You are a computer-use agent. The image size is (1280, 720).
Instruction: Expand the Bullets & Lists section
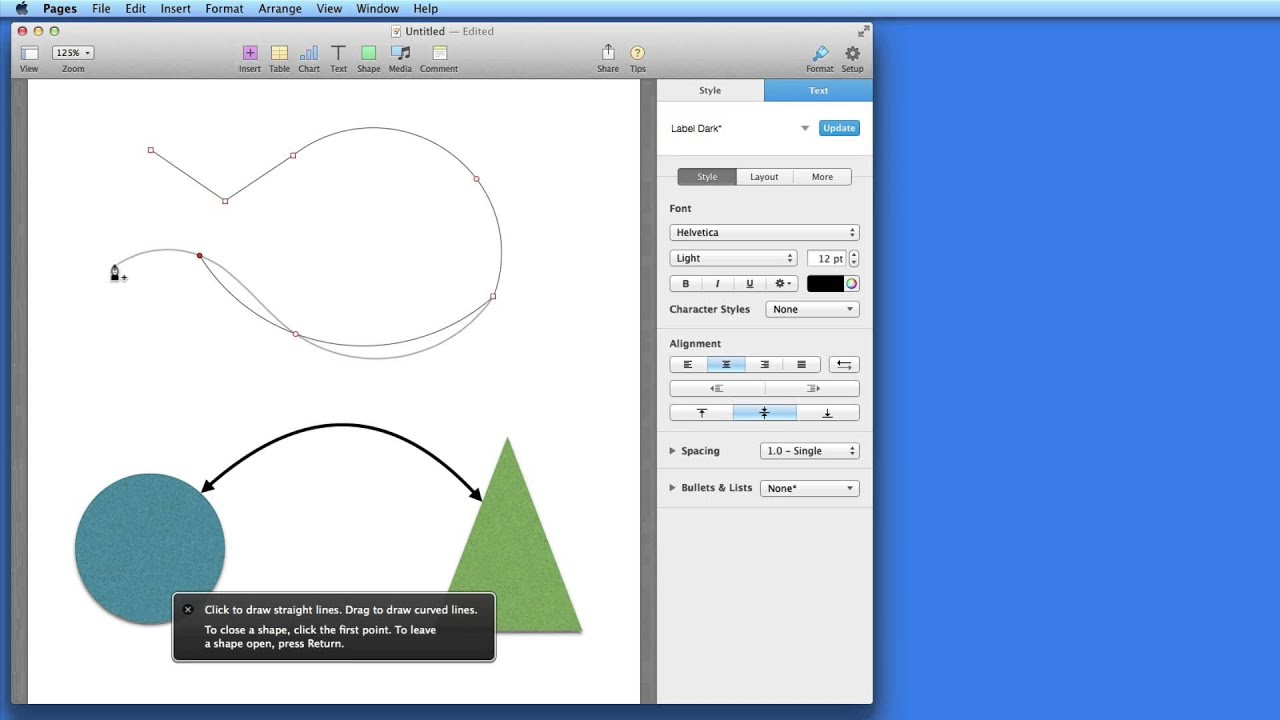point(673,488)
